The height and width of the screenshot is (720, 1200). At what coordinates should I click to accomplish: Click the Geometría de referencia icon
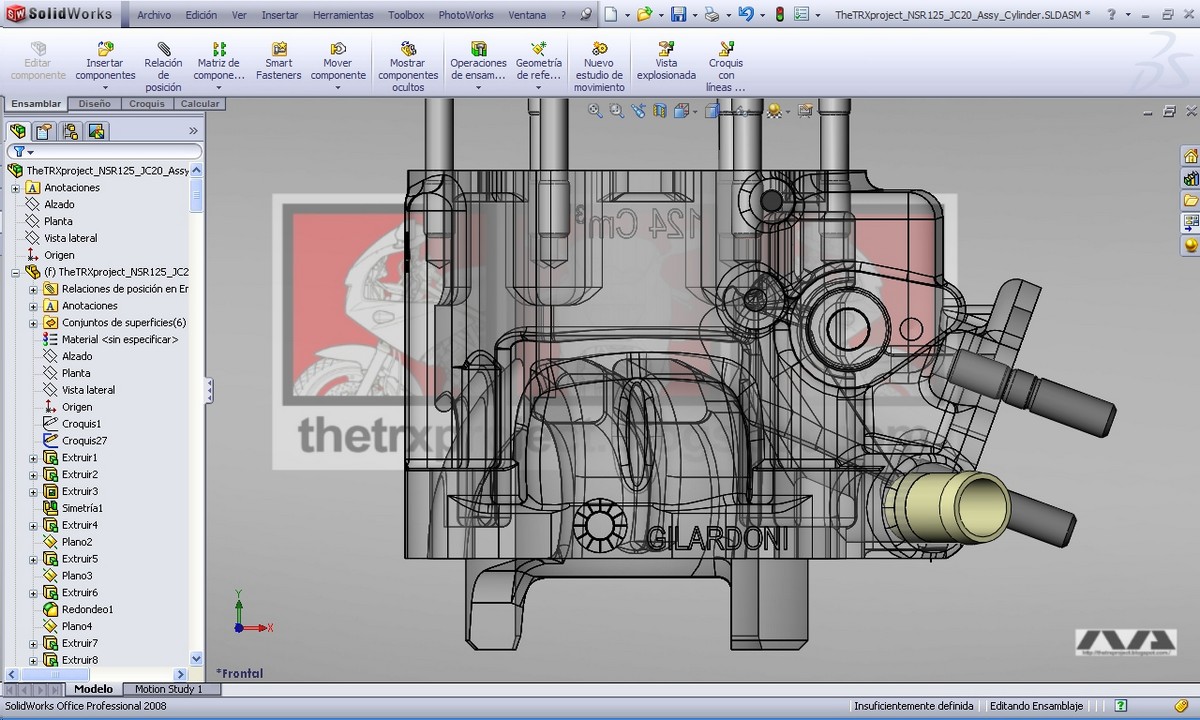[x=538, y=48]
